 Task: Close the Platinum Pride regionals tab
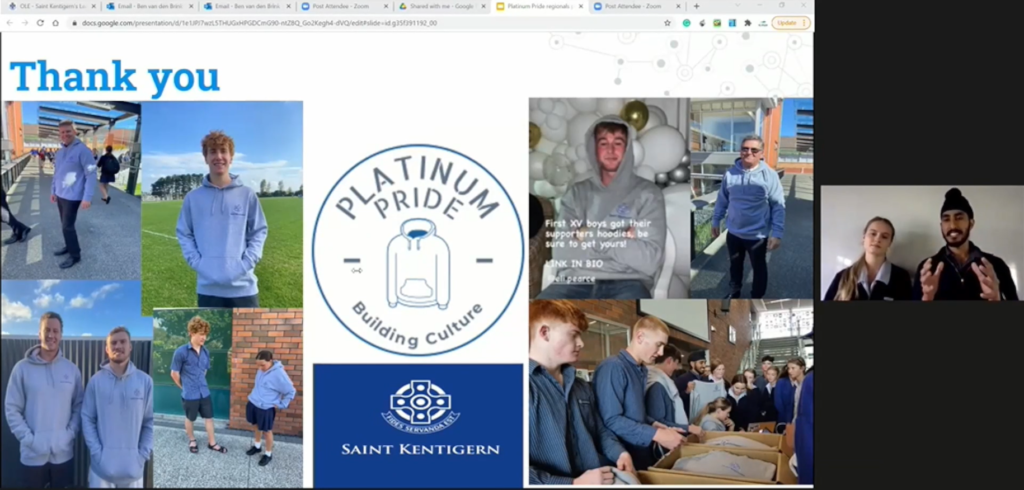coord(583,6)
